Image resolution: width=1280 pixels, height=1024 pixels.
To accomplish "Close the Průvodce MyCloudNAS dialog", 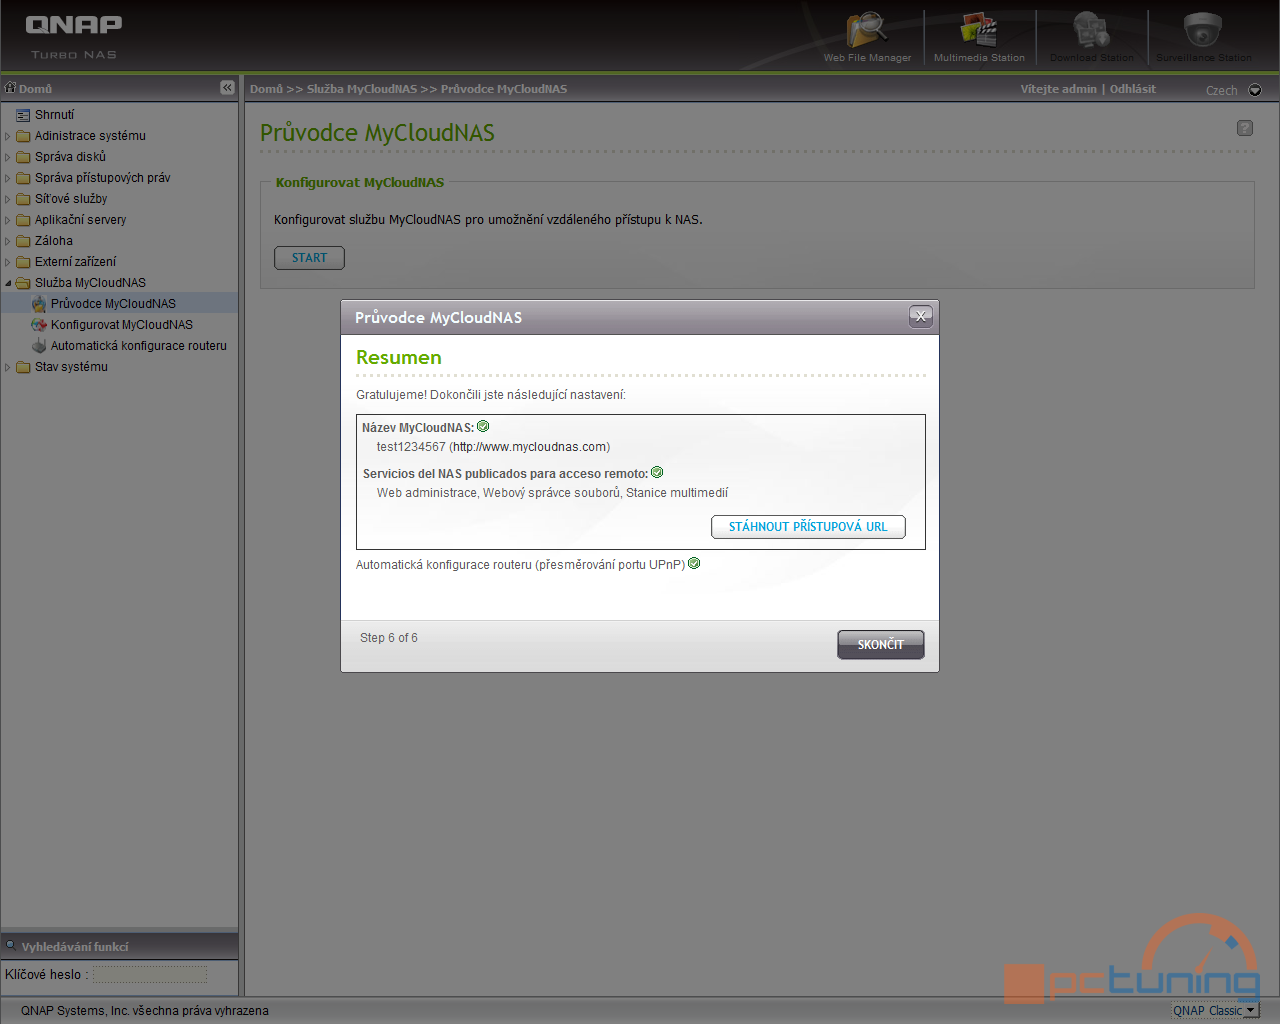I will point(921,316).
